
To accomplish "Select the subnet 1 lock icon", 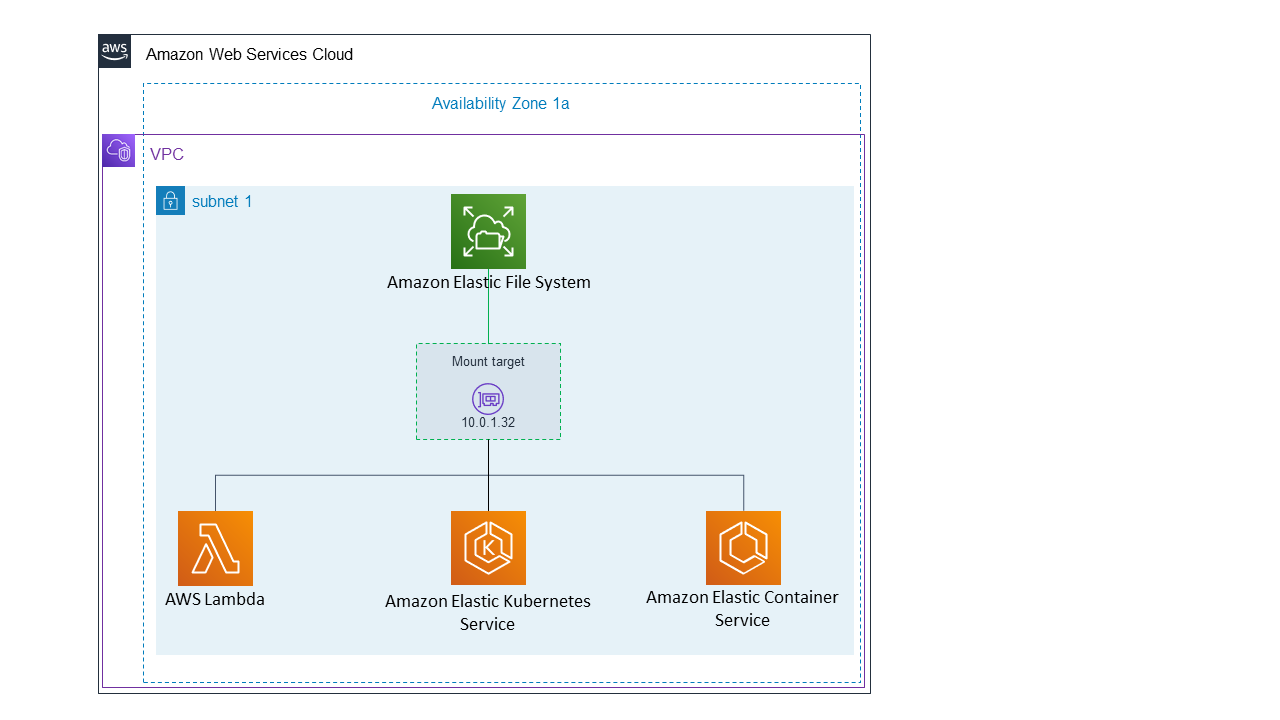I will coord(170,200).
